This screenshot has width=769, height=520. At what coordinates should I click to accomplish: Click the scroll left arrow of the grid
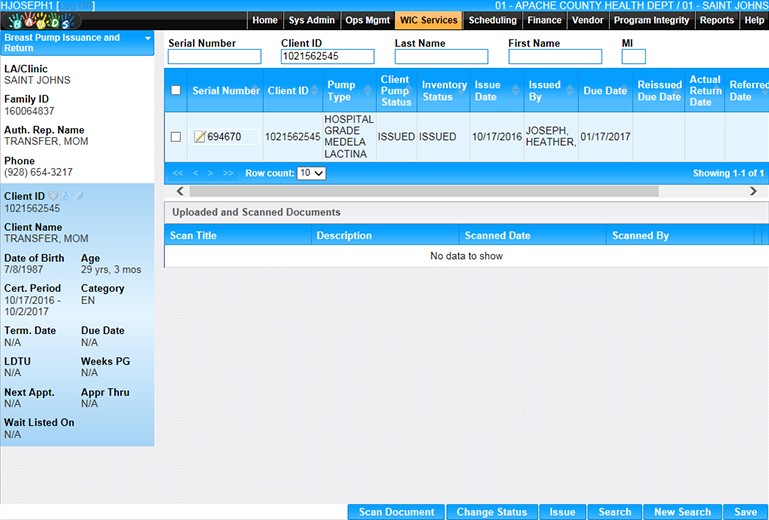coord(180,191)
